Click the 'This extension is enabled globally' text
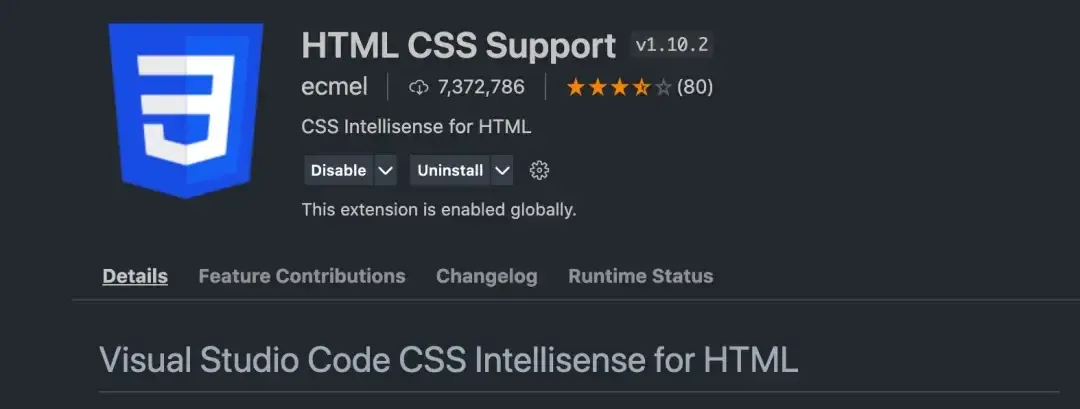 (x=438, y=210)
